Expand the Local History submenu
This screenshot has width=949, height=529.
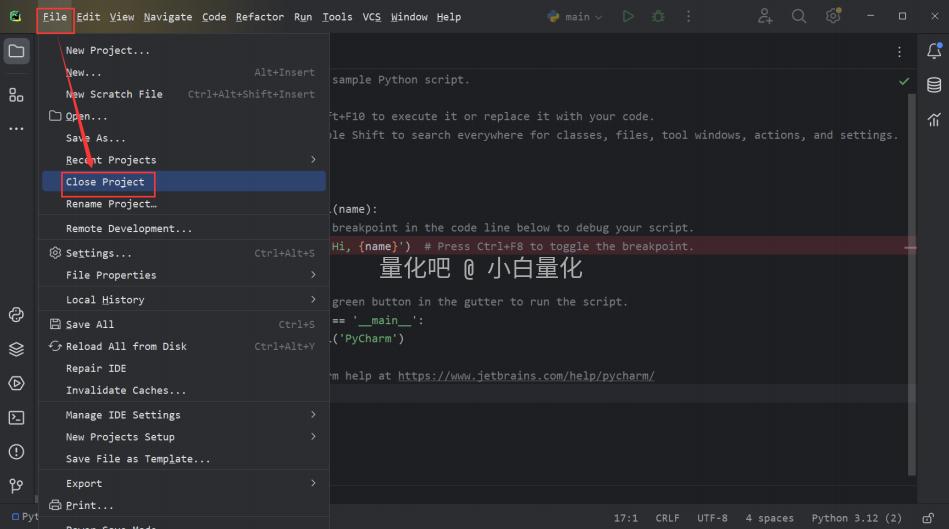point(190,299)
